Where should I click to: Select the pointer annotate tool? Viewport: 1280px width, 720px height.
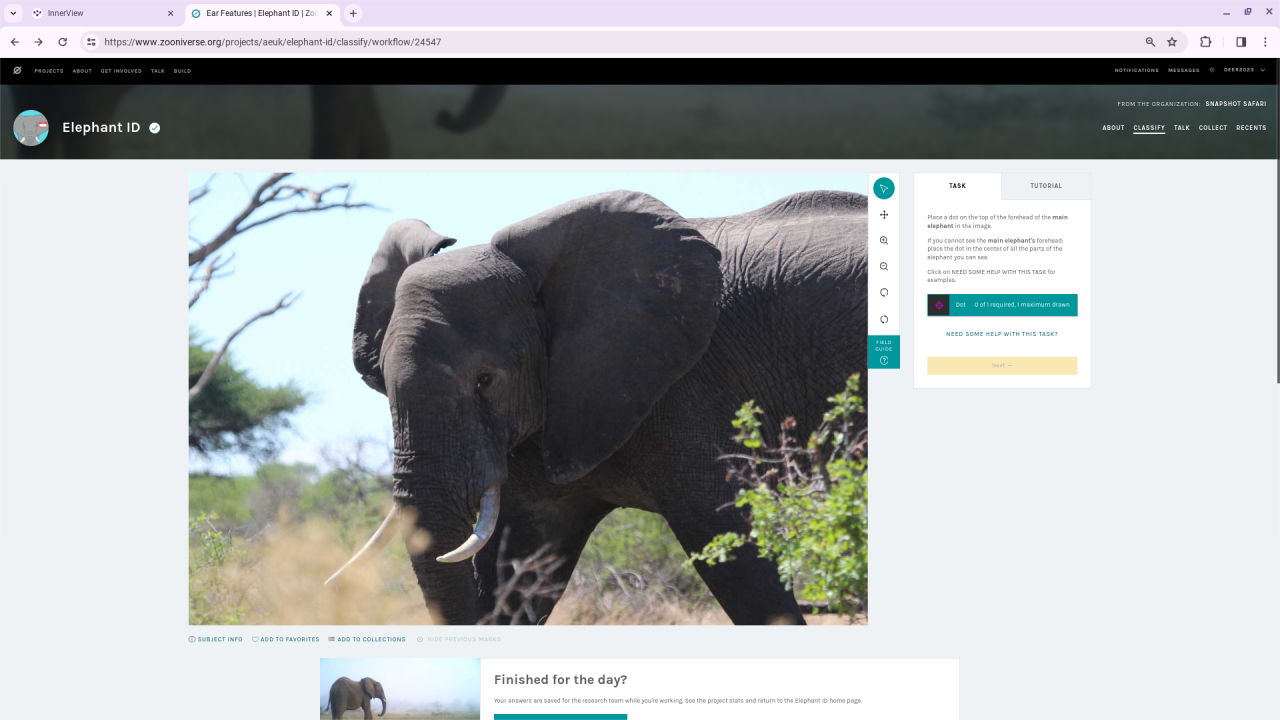884,188
